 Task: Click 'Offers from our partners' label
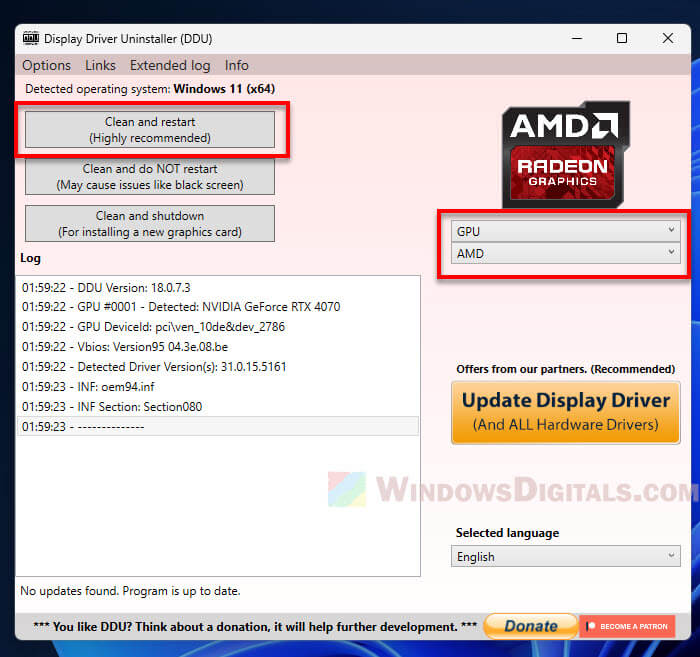(566, 369)
